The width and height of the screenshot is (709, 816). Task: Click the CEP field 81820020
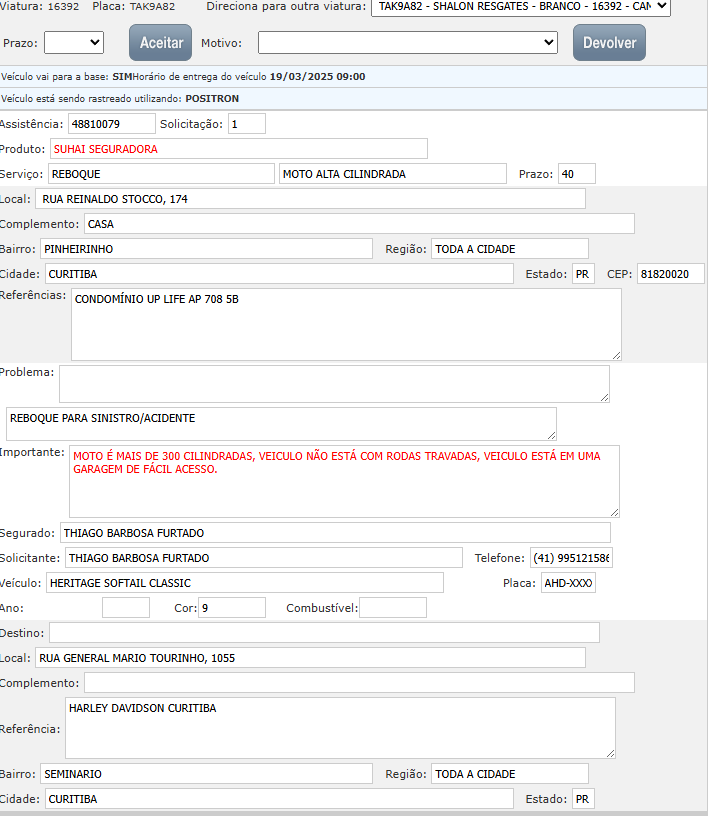click(670, 274)
